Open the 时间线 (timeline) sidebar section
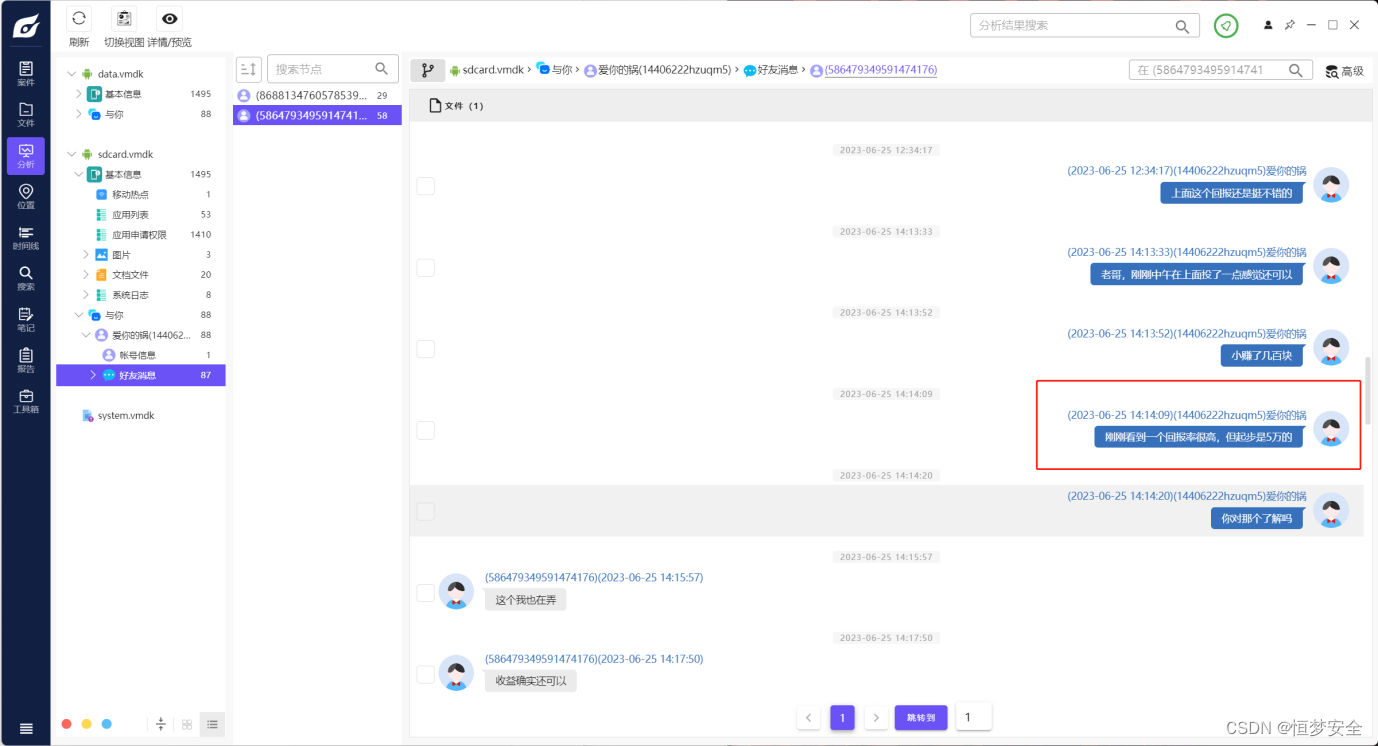Image resolution: width=1378 pixels, height=746 pixels. pos(26,237)
